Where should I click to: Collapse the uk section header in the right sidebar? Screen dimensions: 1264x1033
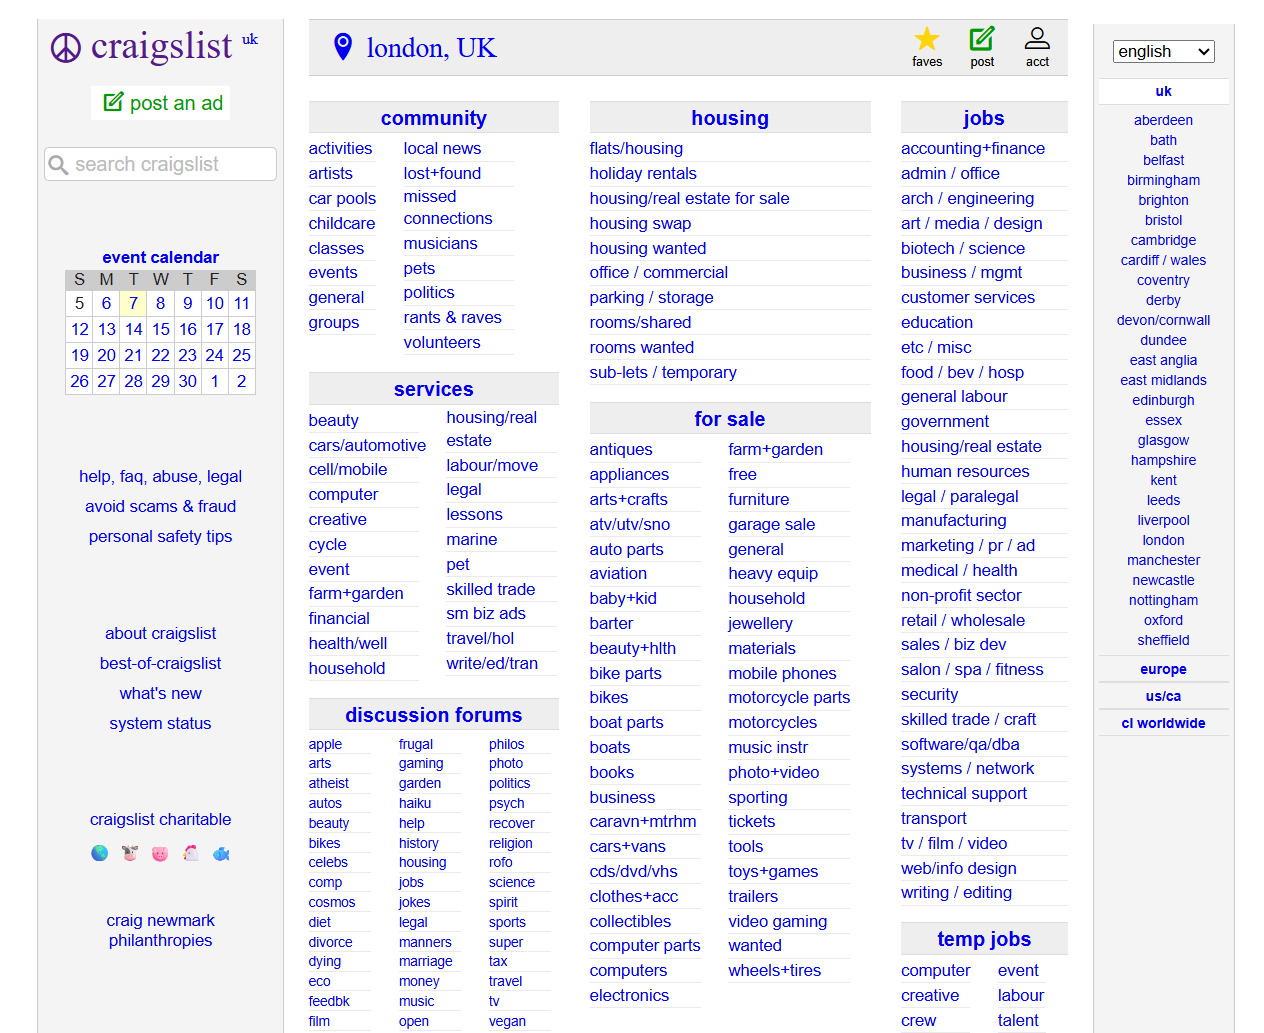tap(1163, 91)
